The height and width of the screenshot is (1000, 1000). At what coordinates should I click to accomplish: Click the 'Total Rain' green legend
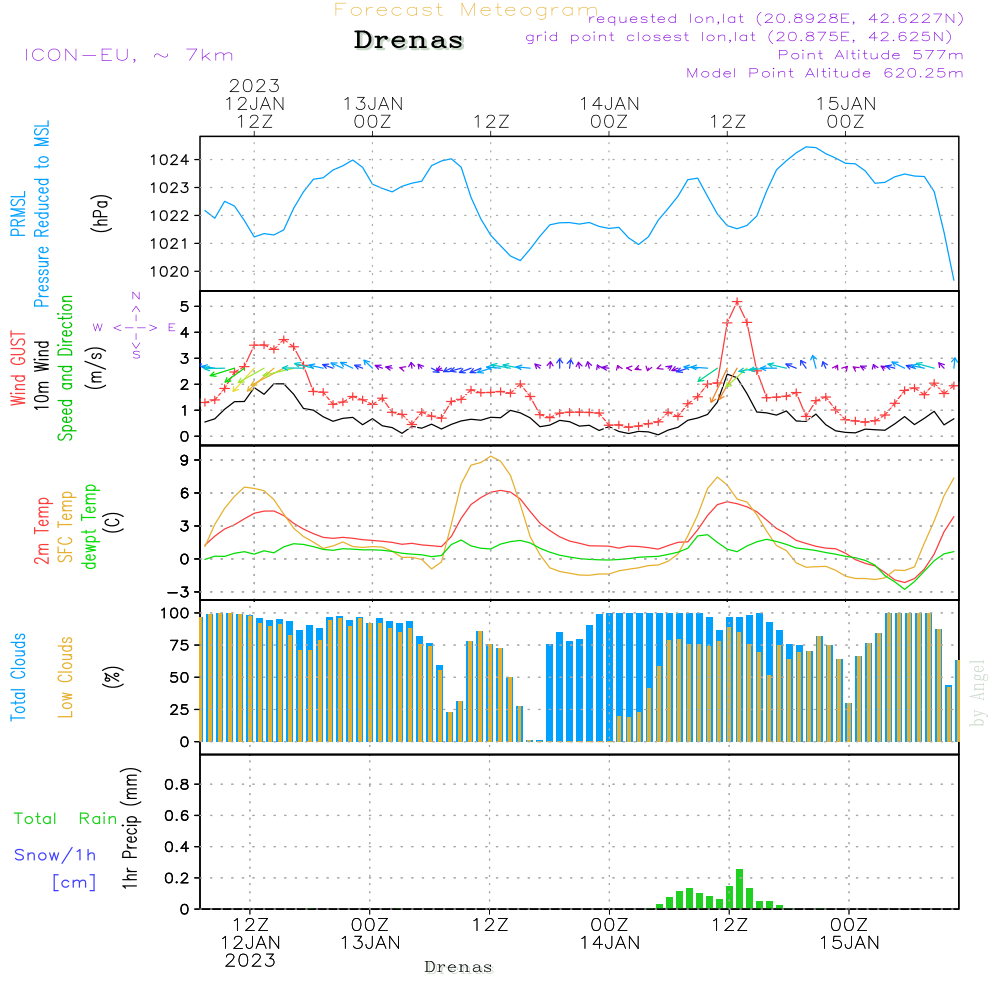tap(66, 819)
